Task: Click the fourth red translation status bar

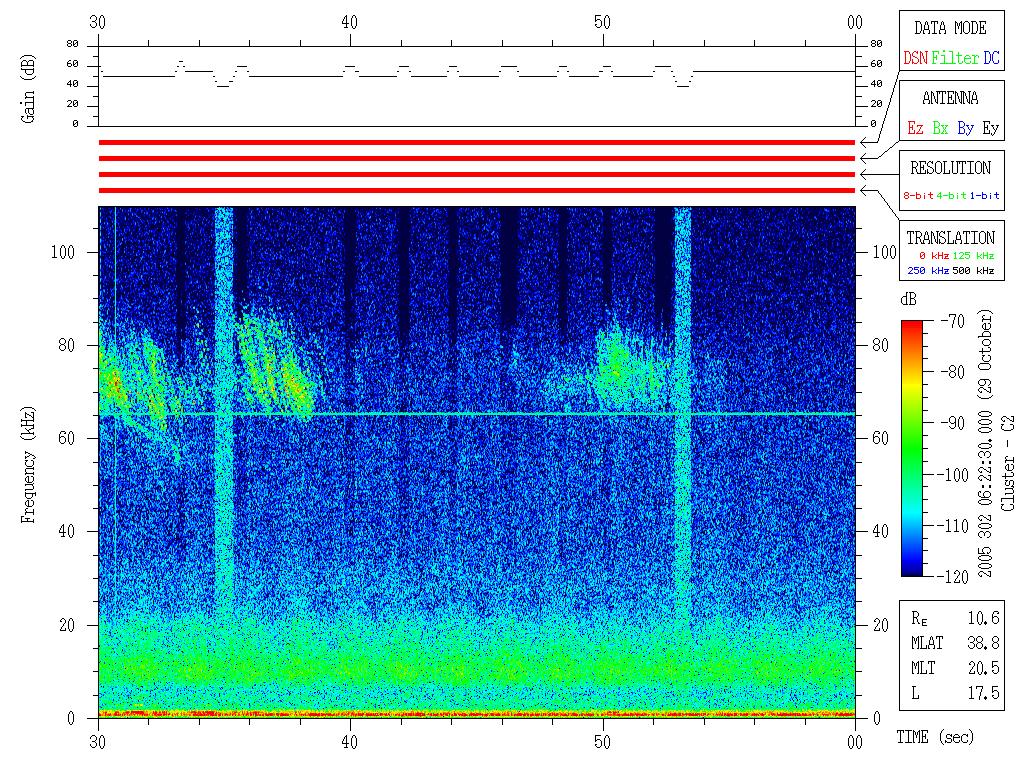Action: tap(477, 191)
